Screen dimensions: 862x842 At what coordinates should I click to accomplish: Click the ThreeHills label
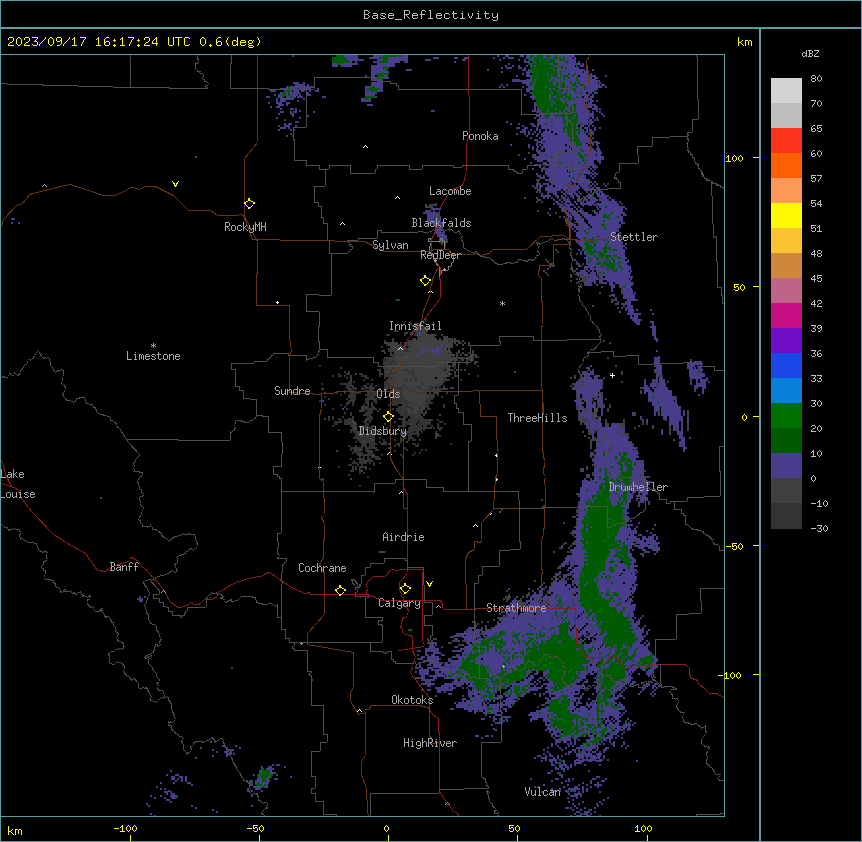tap(537, 418)
